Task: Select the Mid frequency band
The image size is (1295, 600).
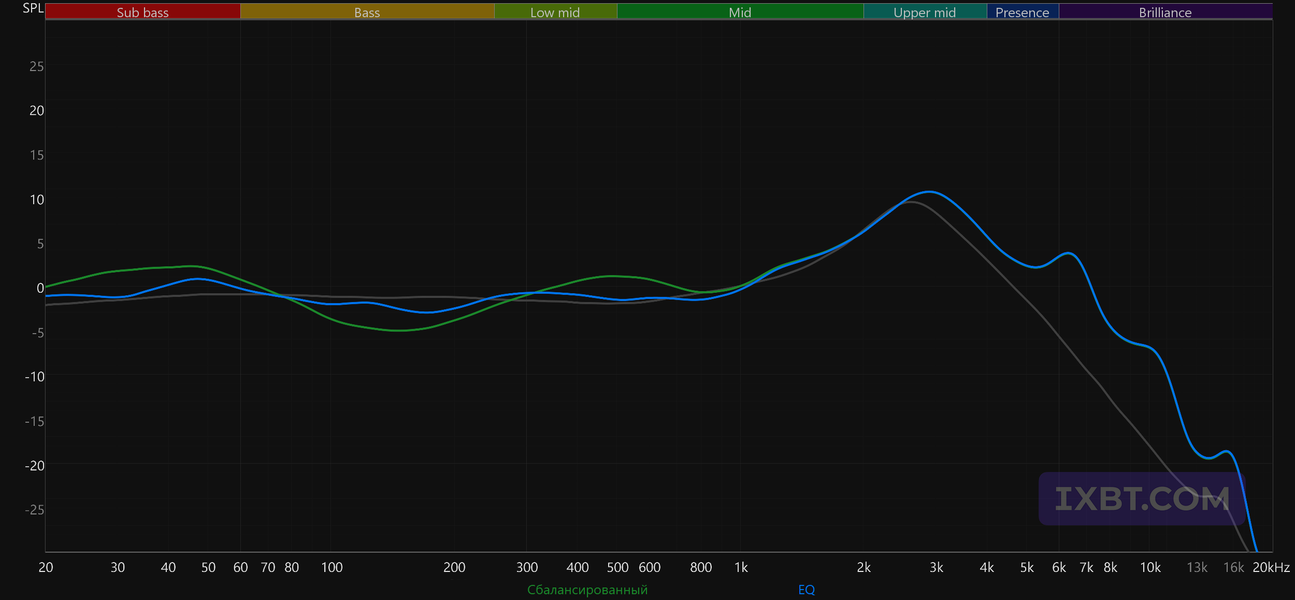Action: tap(740, 12)
